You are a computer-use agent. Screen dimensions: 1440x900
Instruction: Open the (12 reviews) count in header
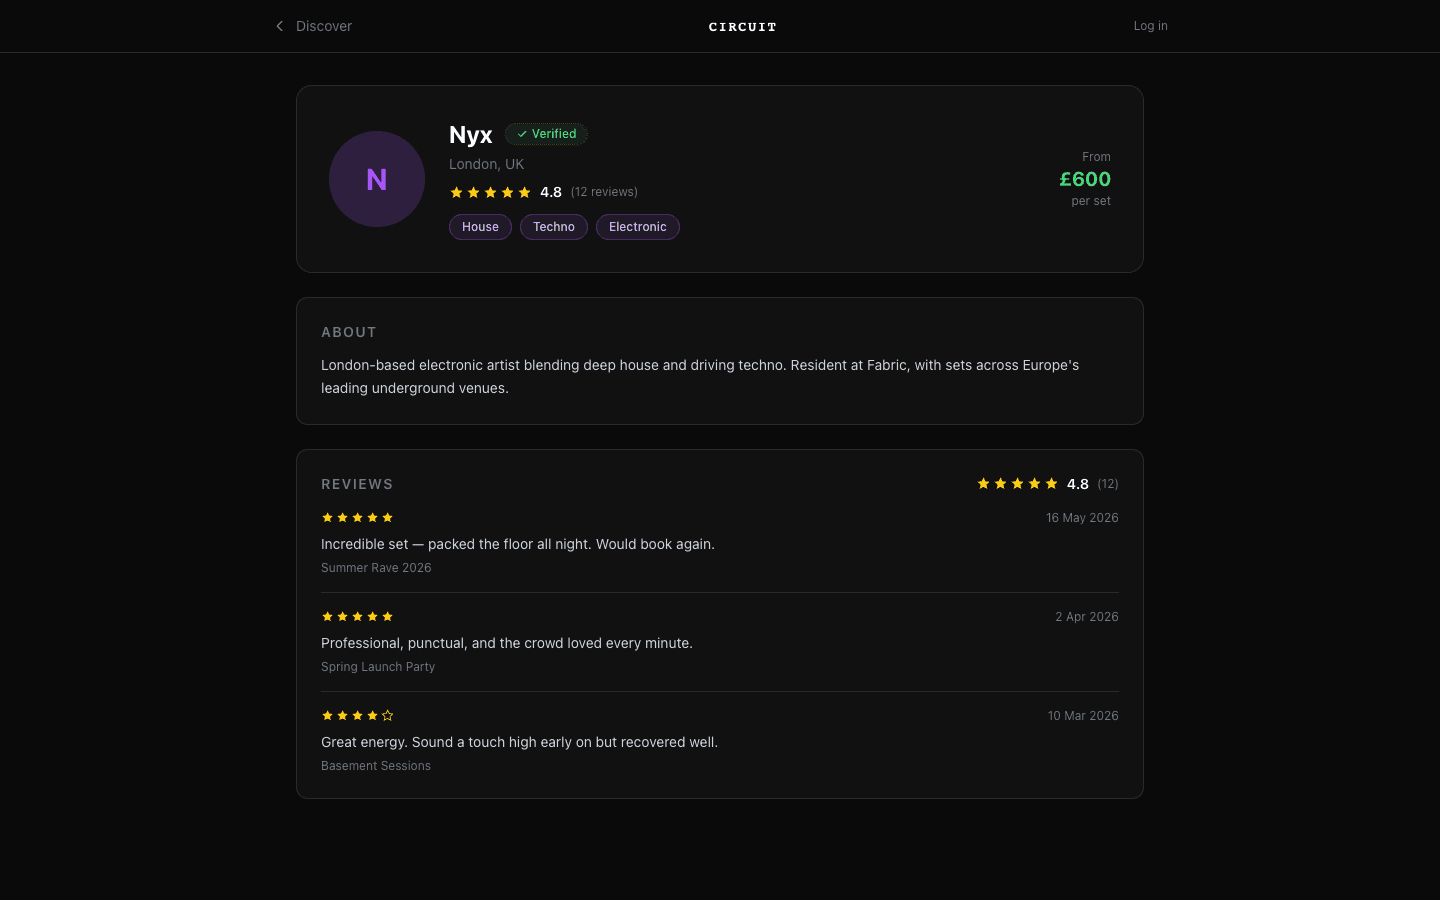[x=604, y=192]
